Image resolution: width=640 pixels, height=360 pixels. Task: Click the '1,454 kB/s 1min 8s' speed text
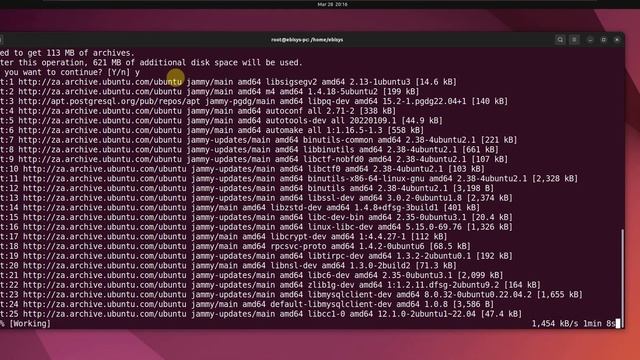573,324
